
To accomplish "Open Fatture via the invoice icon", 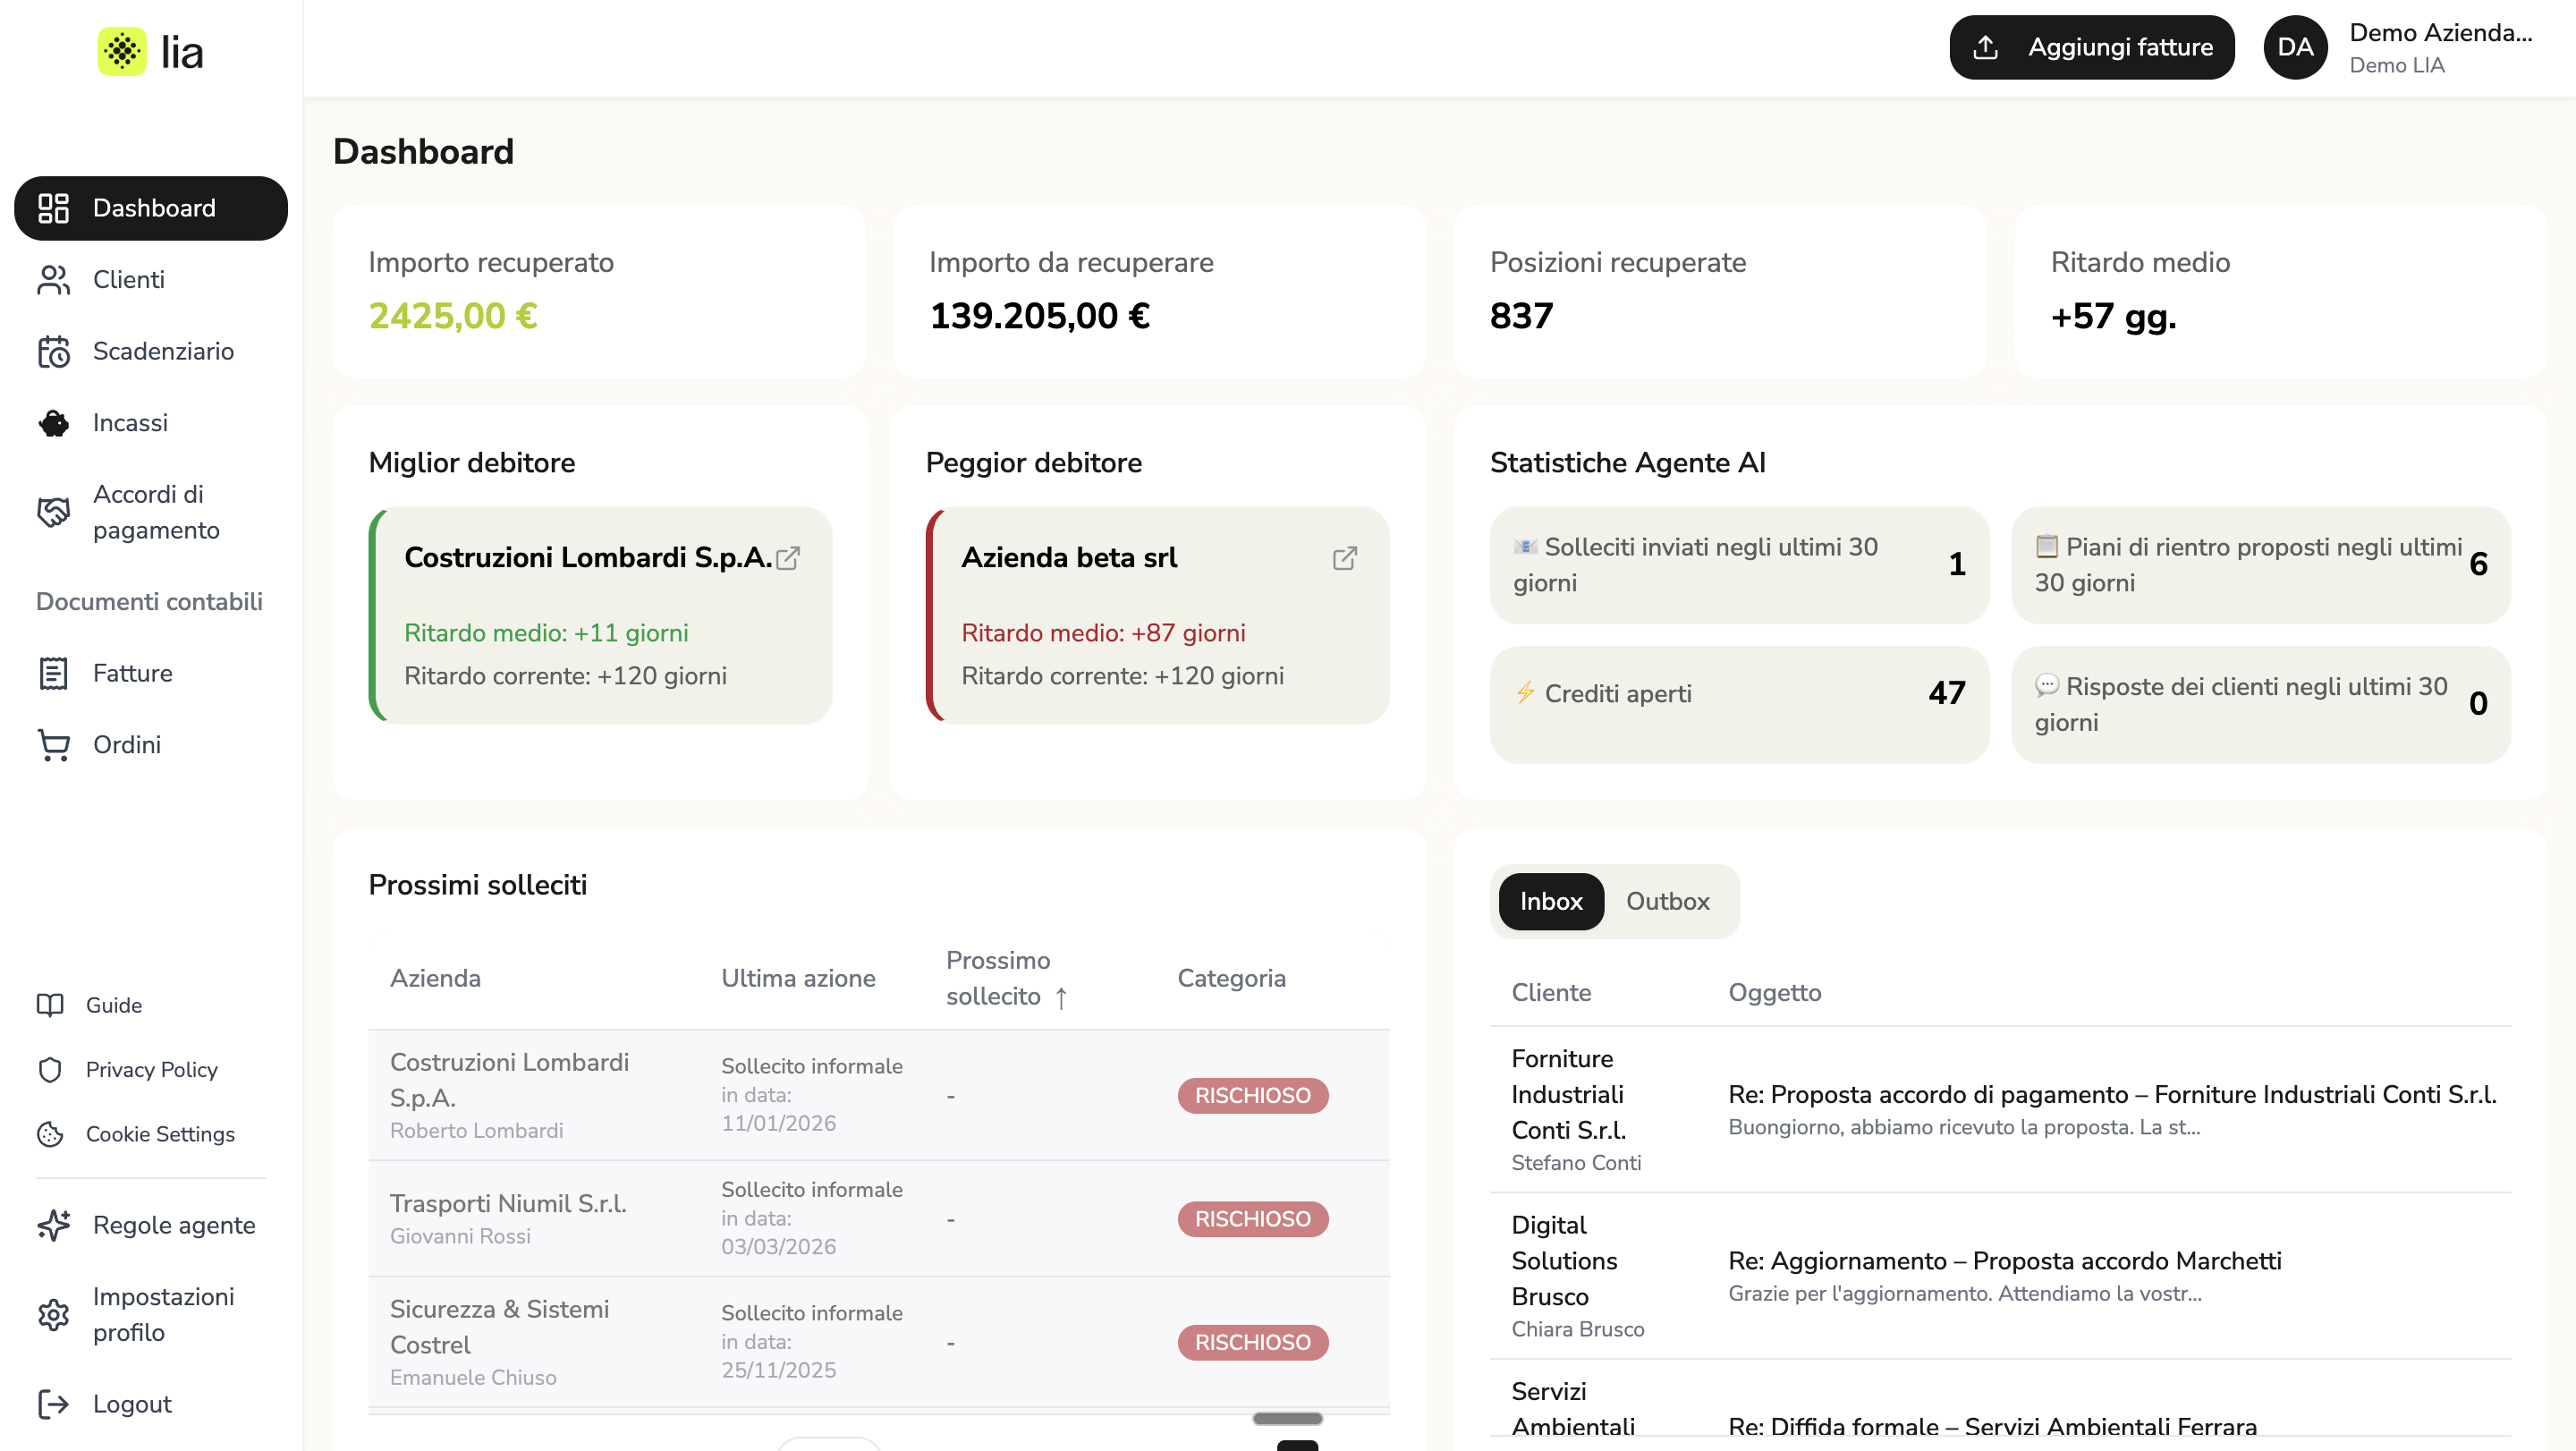I will (54, 673).
